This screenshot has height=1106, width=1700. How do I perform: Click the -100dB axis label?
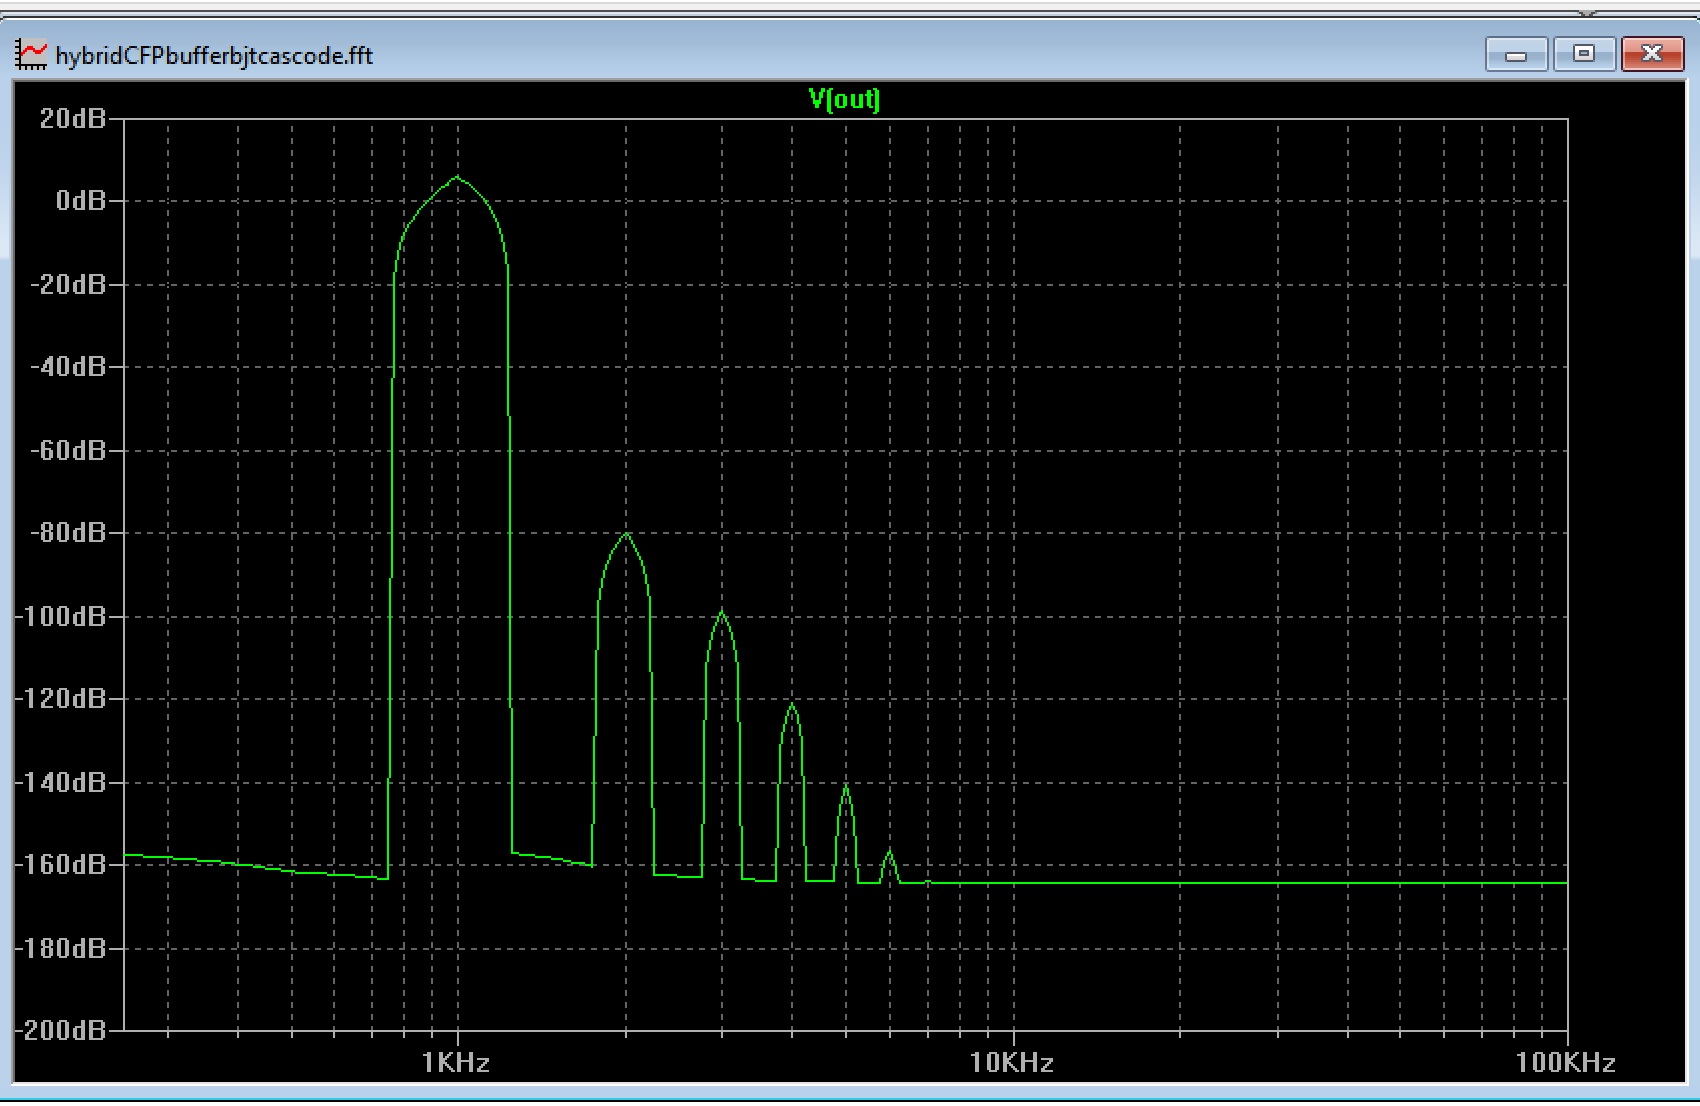point(61,616)
